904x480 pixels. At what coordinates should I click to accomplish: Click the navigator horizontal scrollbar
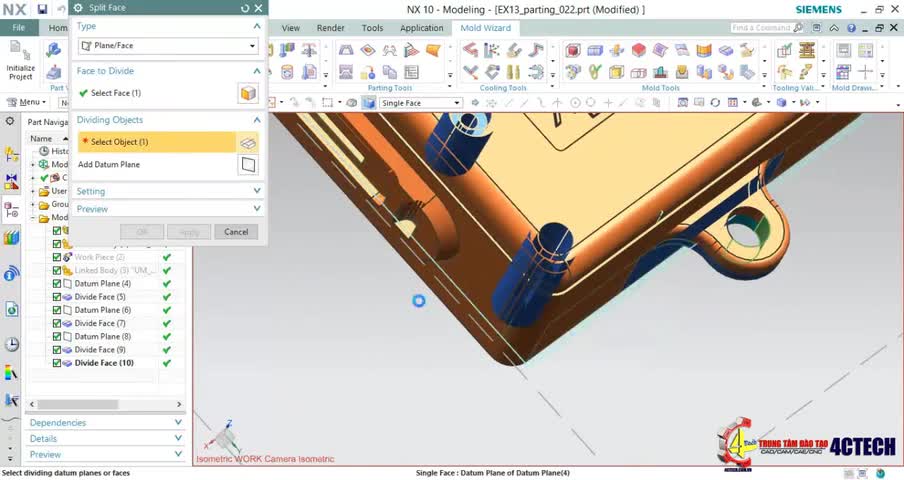(x=78, y=405)
